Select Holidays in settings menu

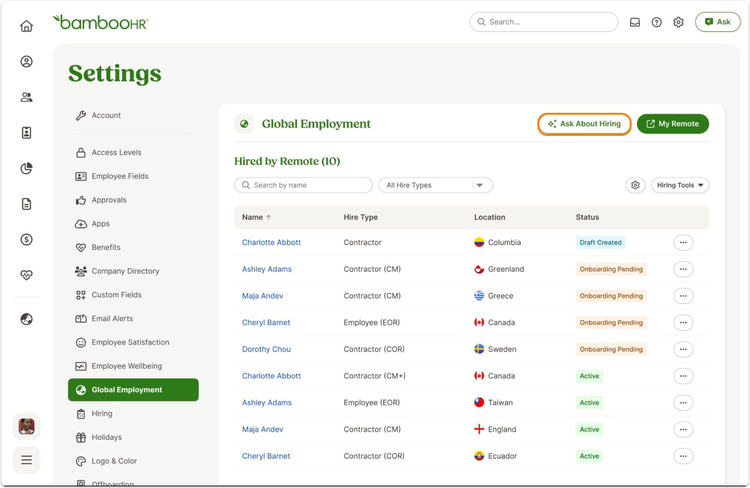point(107,437)
